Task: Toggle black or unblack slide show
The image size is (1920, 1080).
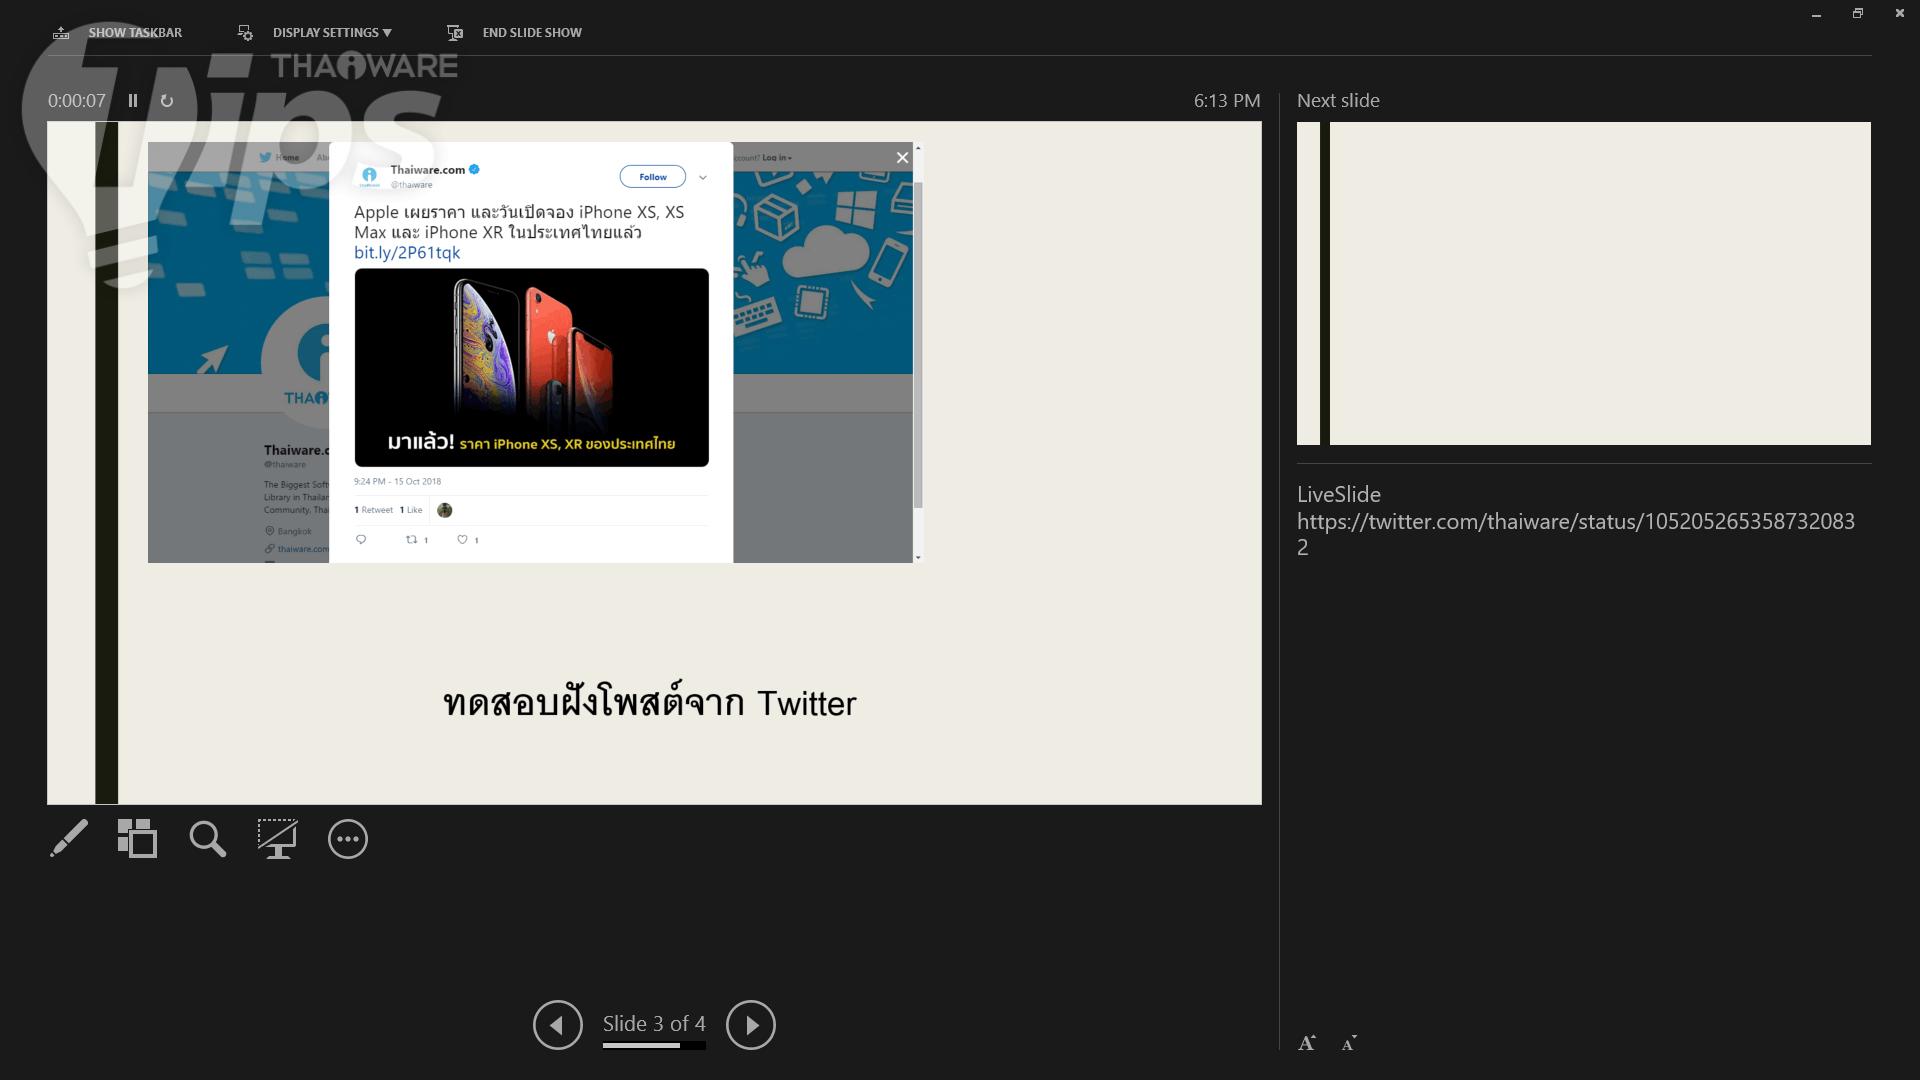Action: (x=277, y=839)
